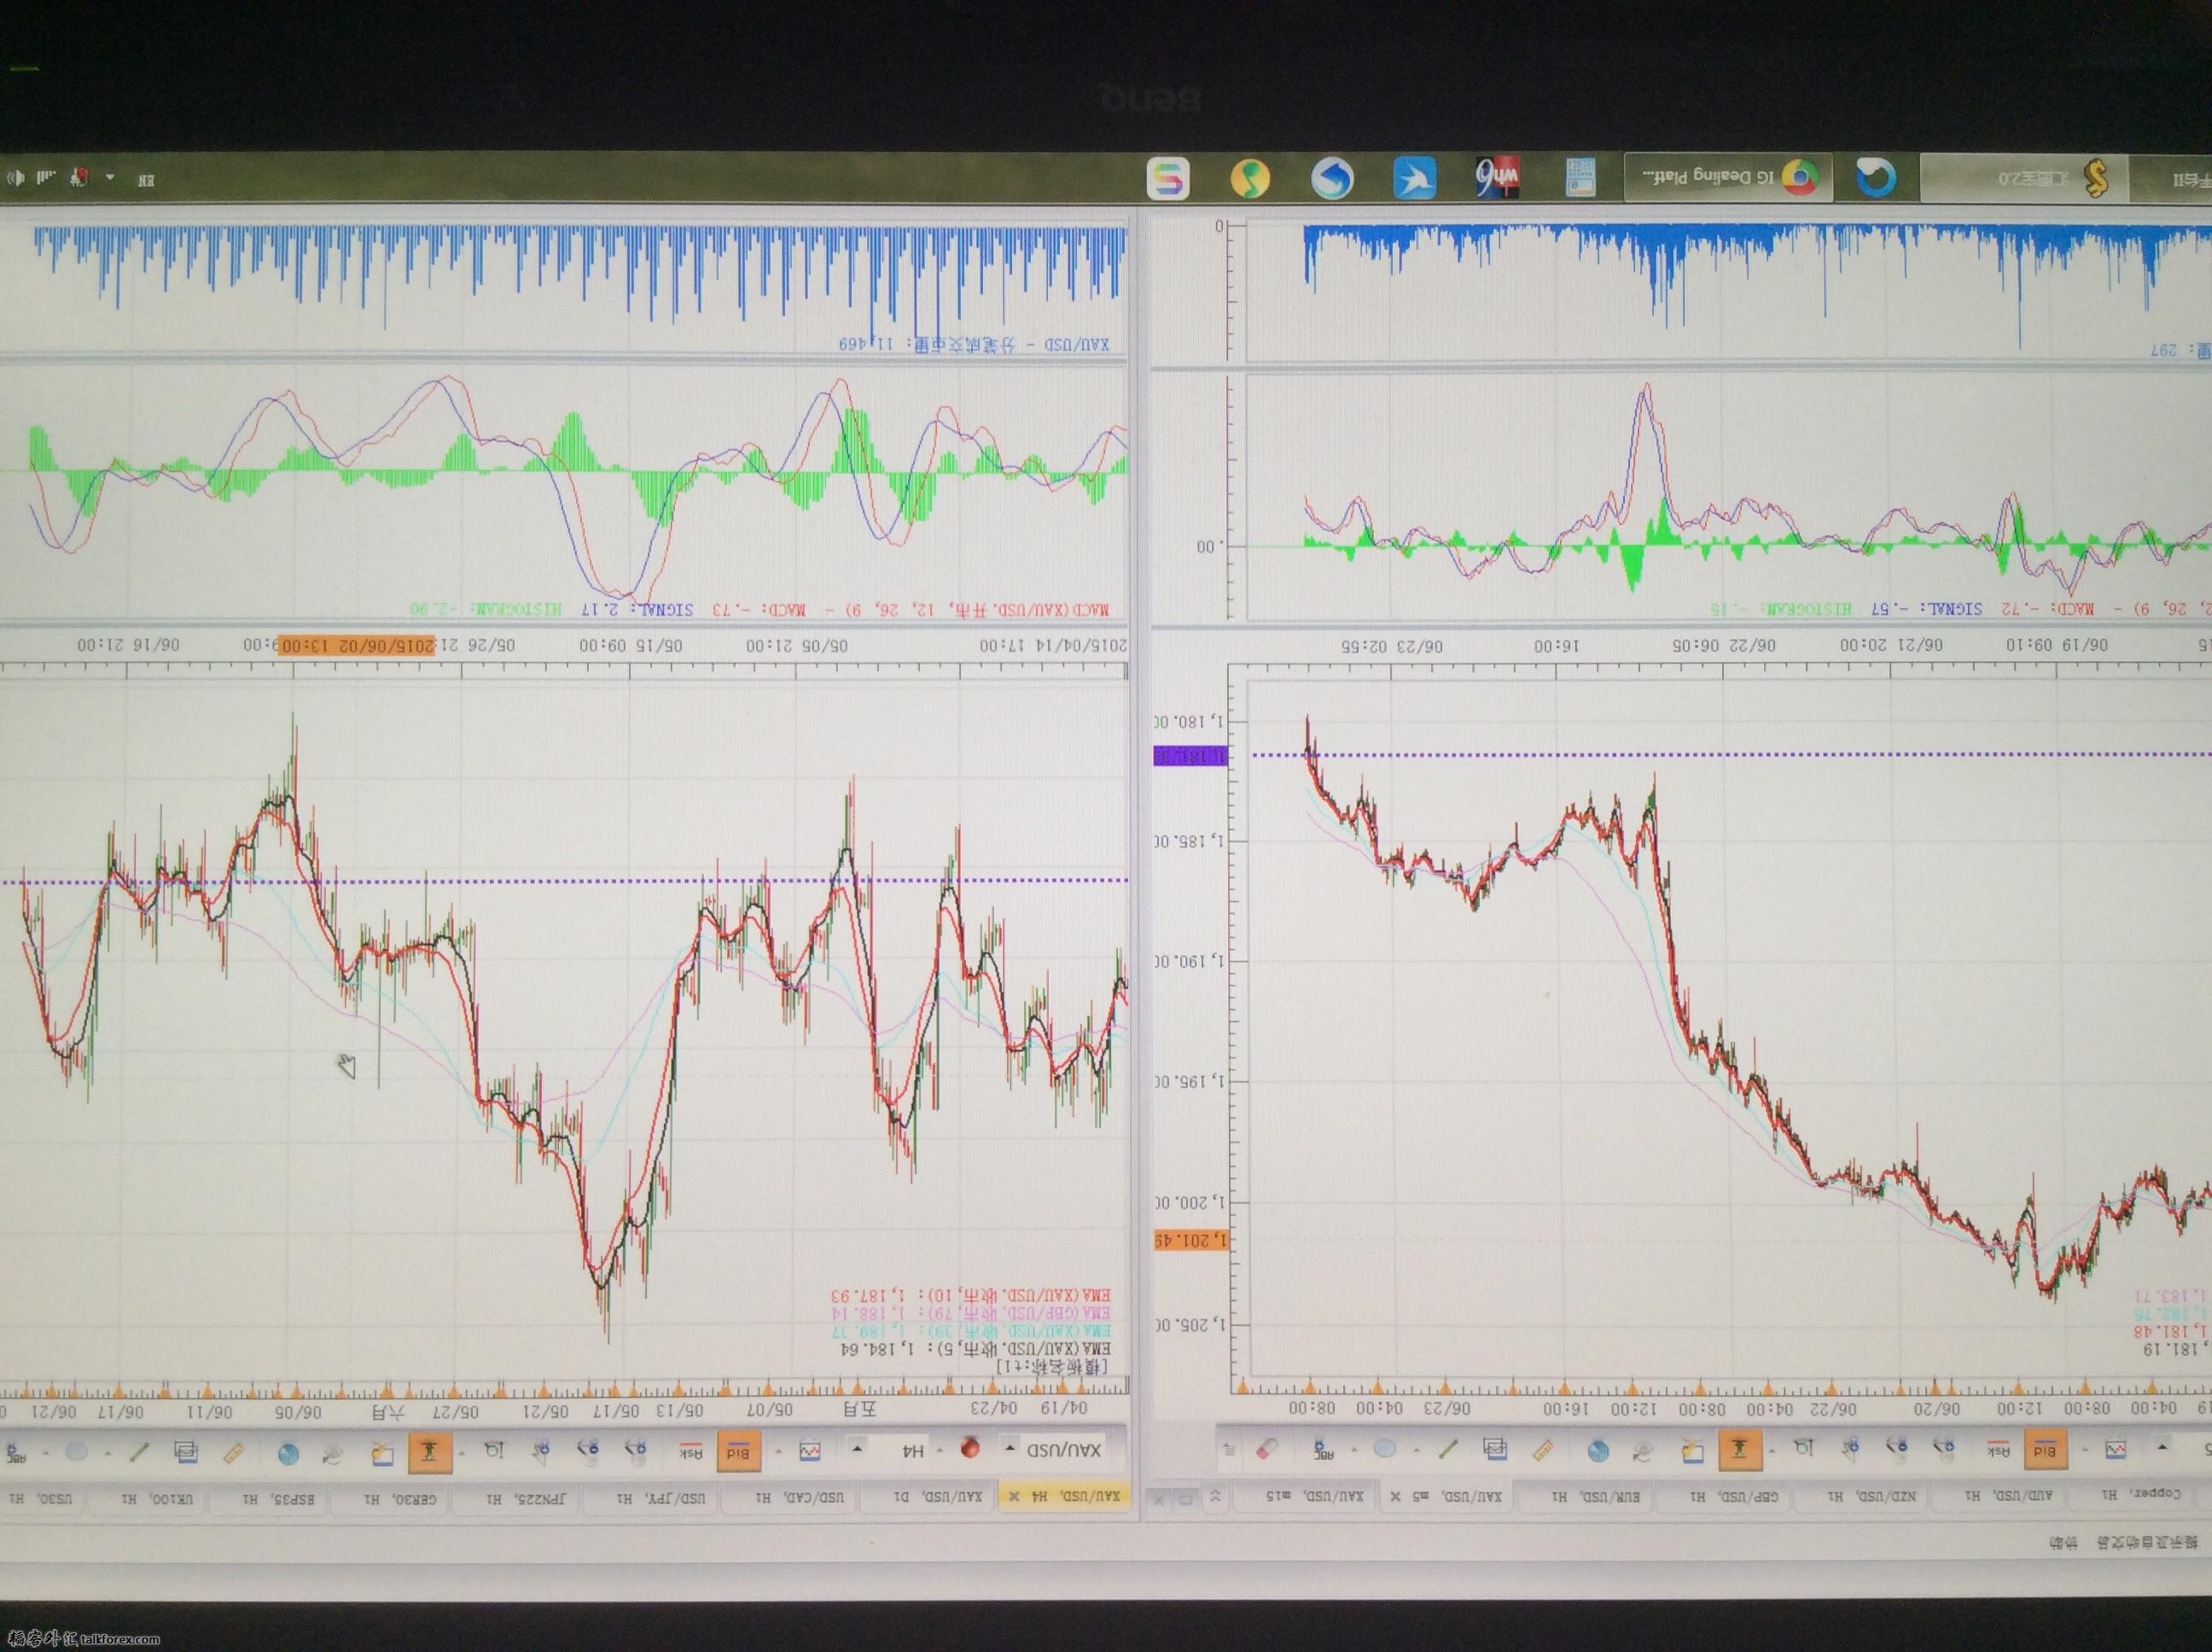Select the ruler measure tool in the H4 chart toolbar
This screenshot has height=1652, width=2212.
click(x=233, y=1453)
